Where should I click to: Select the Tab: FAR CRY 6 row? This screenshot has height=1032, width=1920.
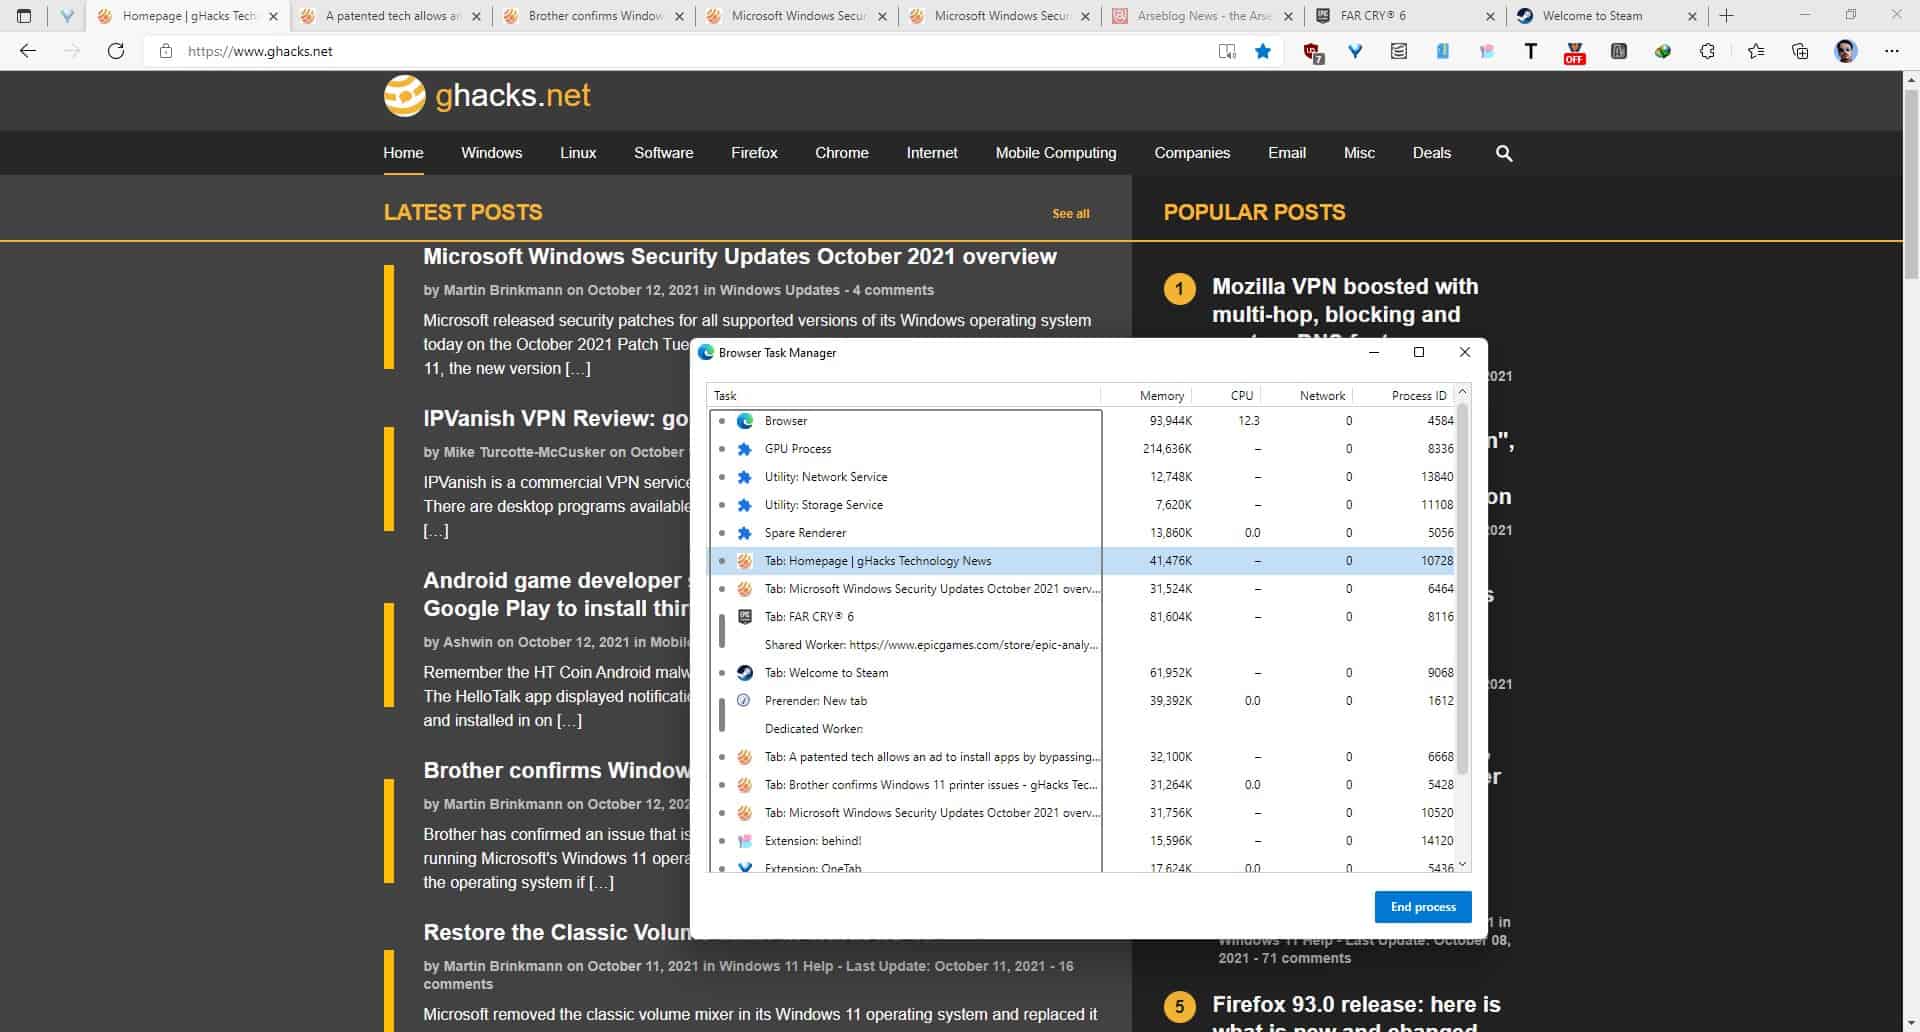1081,617
